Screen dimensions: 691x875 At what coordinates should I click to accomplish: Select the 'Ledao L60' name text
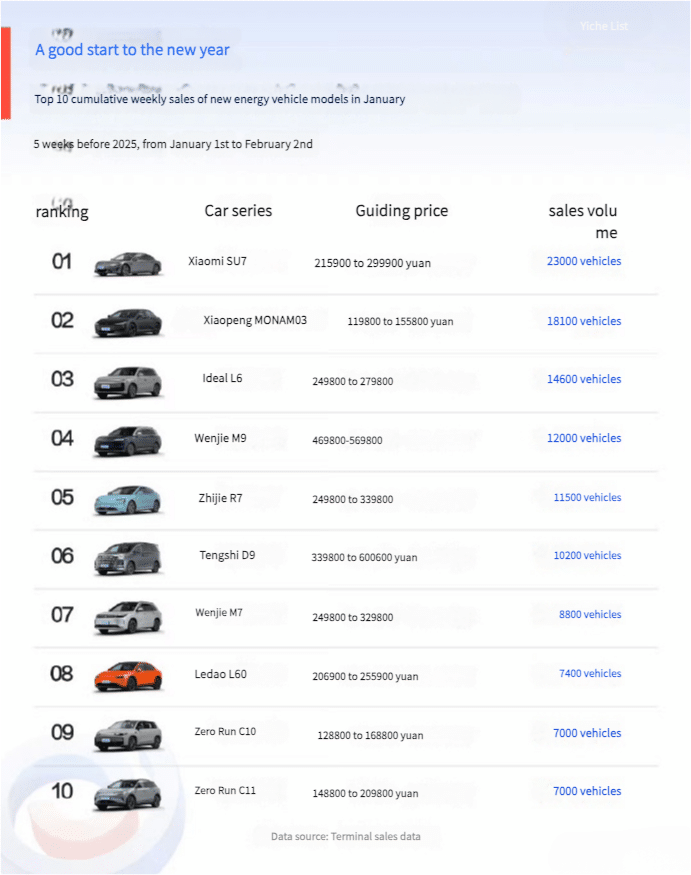(220, 674)
